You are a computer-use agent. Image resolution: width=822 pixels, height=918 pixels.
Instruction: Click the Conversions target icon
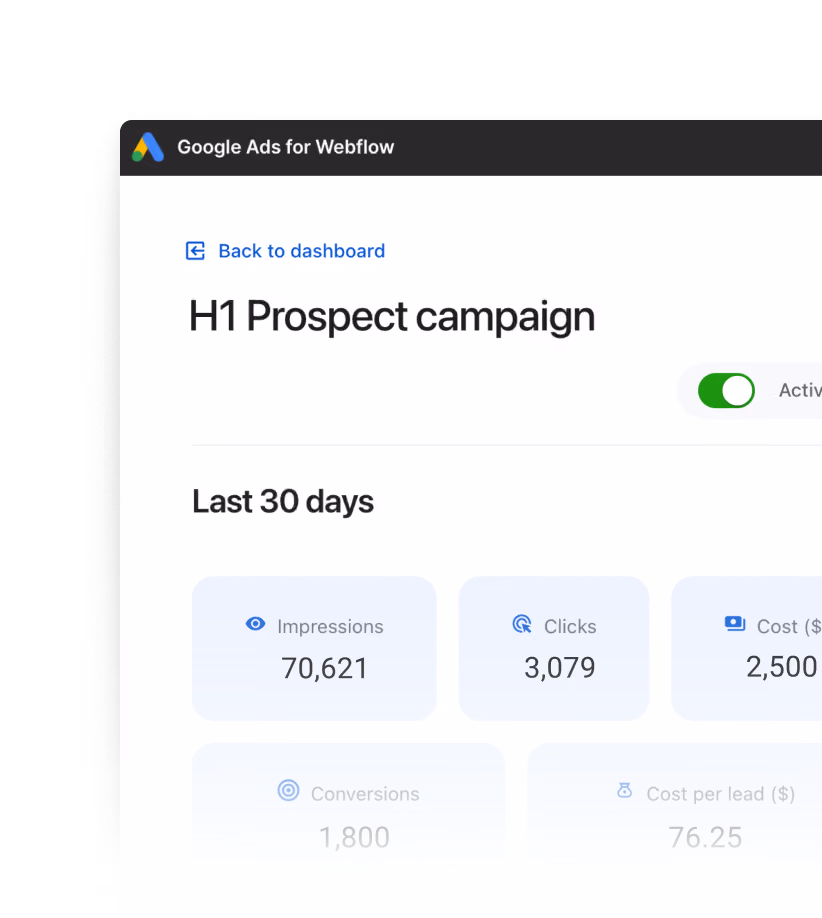coord(288,790)
